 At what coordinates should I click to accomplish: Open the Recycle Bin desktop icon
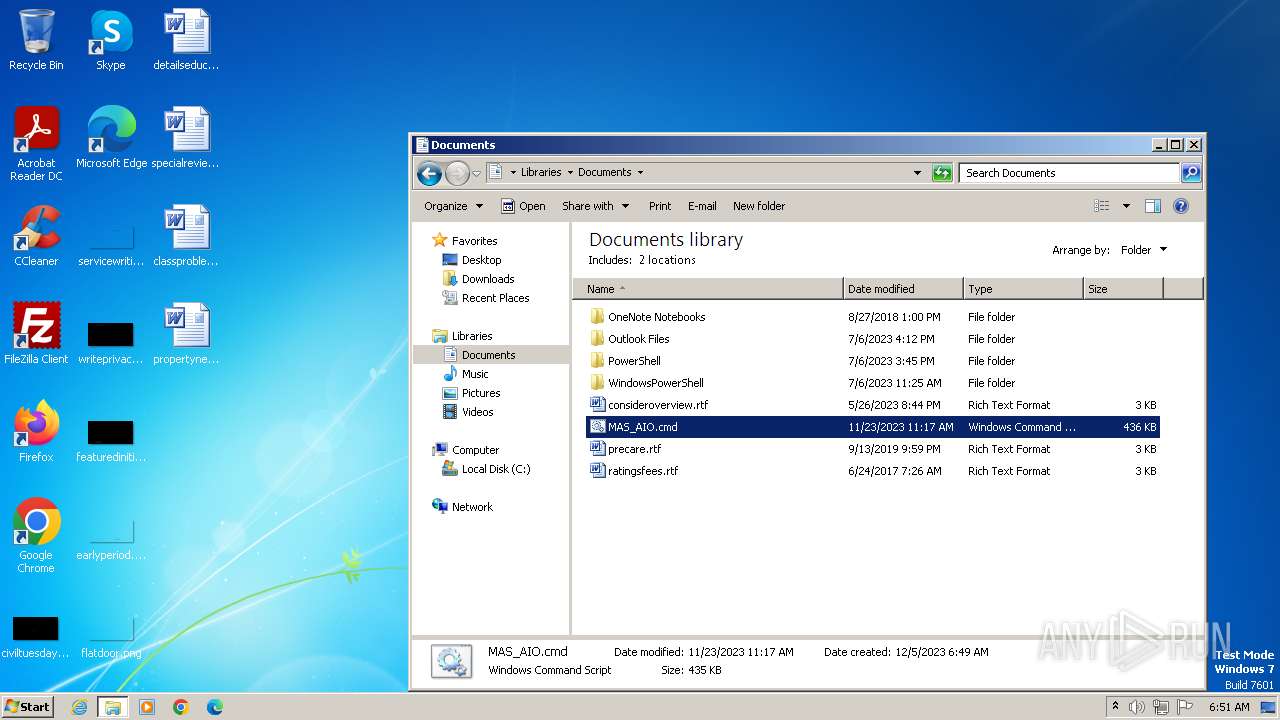pos(36,40)
